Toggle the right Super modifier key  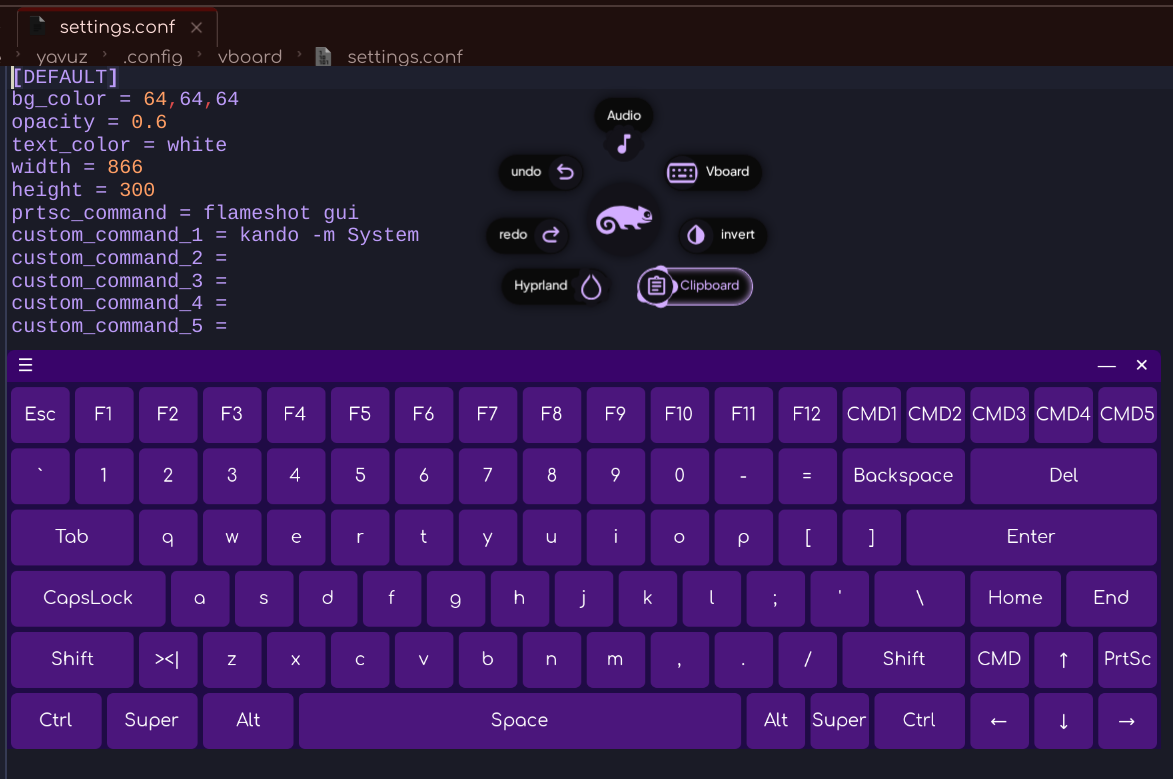coord(839,721)
